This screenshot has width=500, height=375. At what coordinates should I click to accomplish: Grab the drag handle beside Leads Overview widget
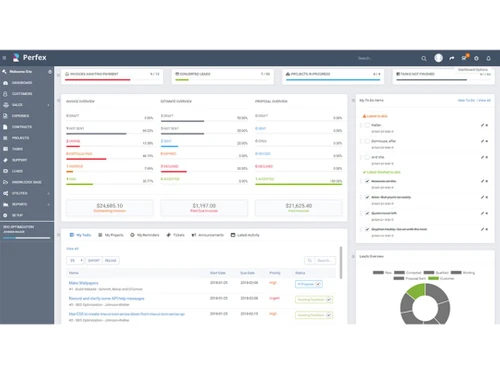pyautogui.click(x=353, y=256)
